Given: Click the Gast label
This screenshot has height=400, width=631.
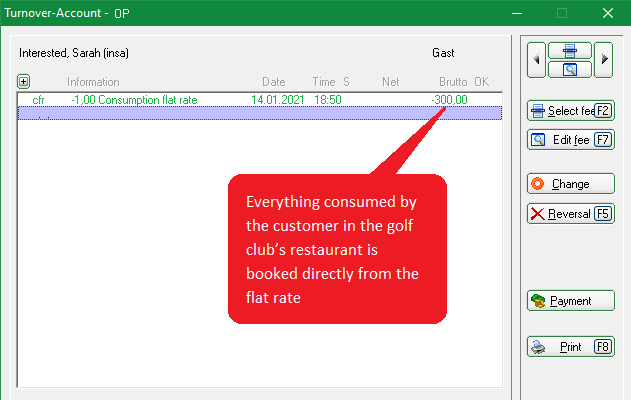Looking at the screenshot, I should (443, 53).
